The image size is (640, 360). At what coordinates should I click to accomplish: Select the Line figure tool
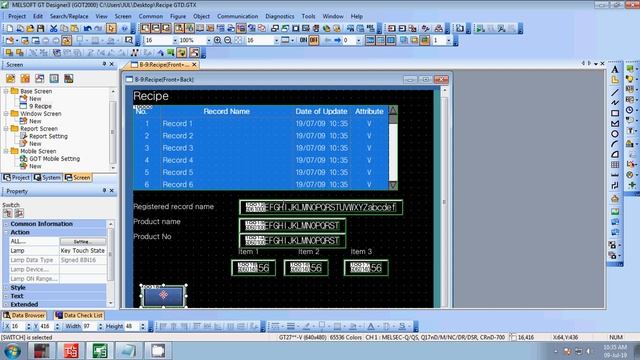tap(615, 92)
